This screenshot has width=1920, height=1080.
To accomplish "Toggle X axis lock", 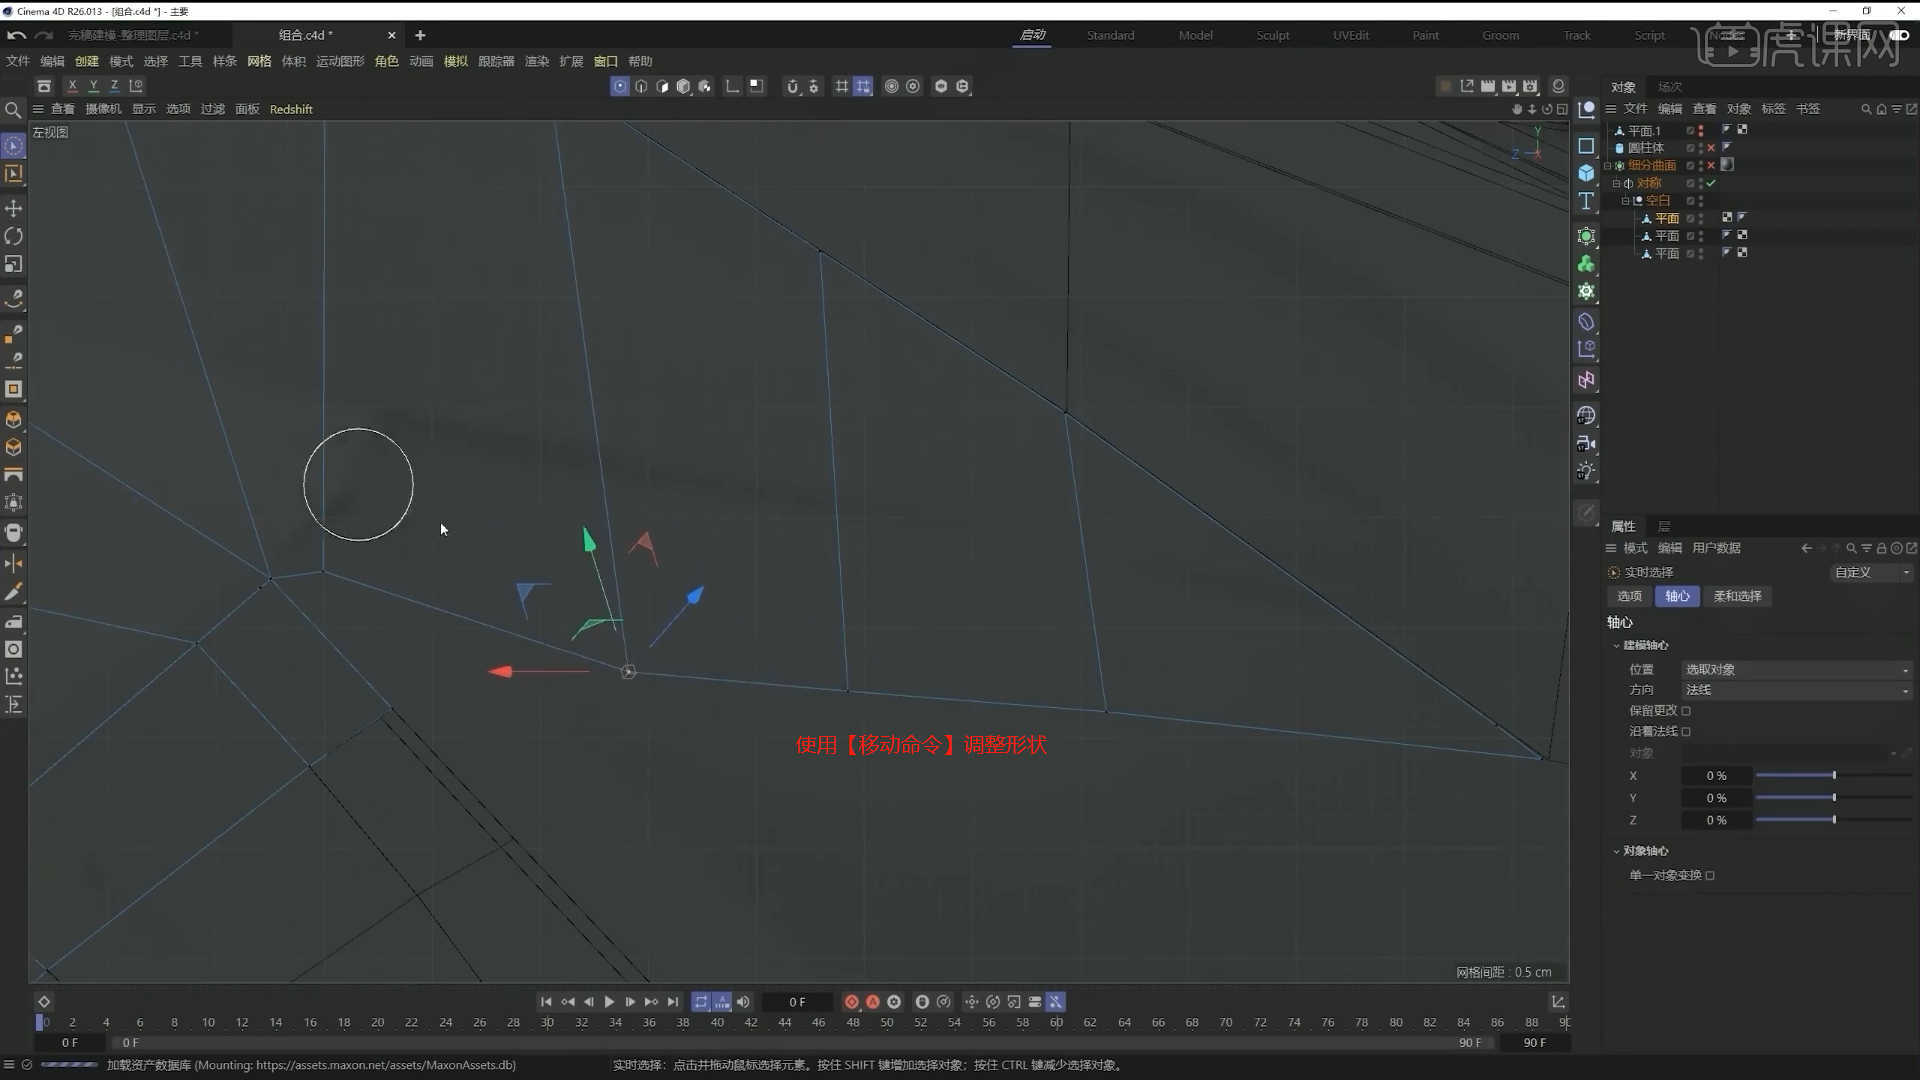I will pyautogui.click(x=72, y=87).
